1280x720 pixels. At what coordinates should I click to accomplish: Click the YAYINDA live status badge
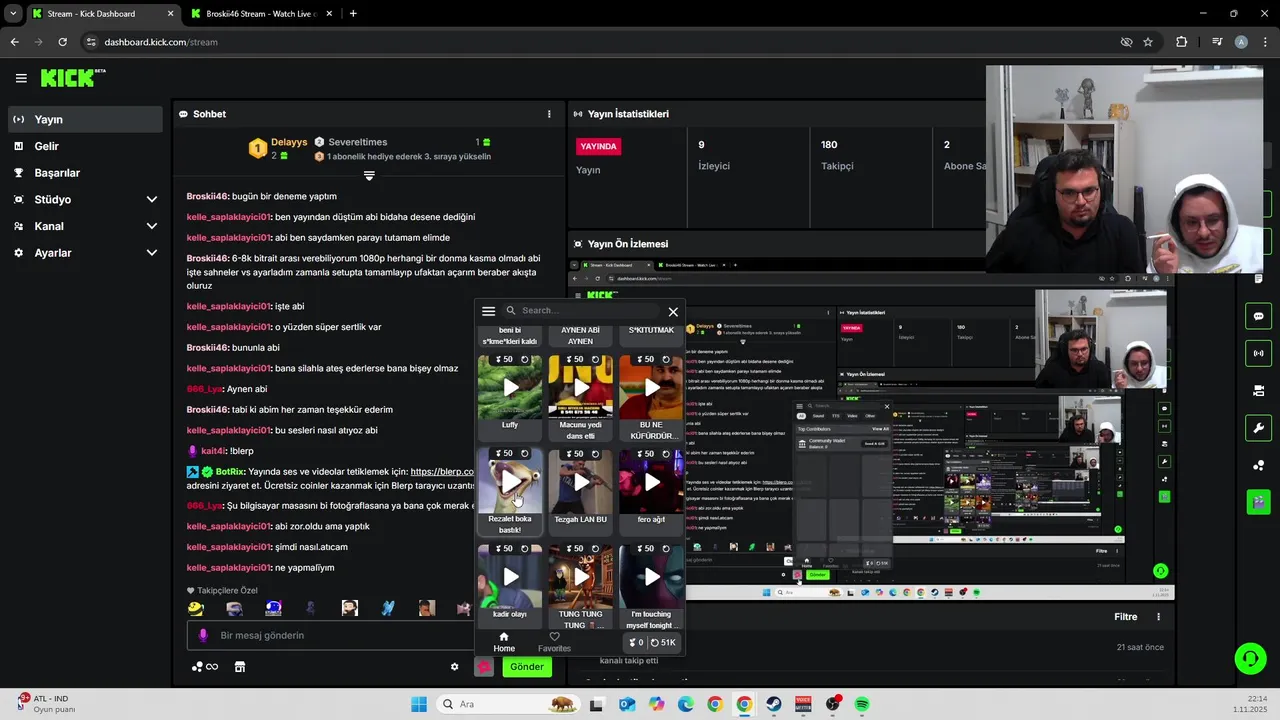(x=599, y=146)
